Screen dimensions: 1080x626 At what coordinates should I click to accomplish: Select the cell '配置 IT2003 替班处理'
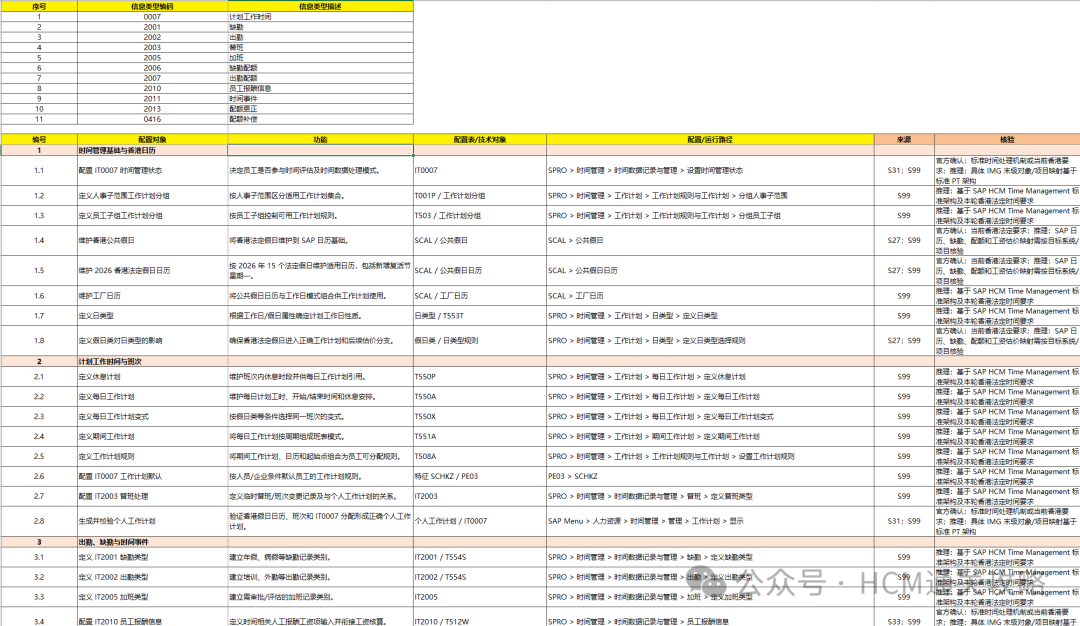[x=152, y=496]
